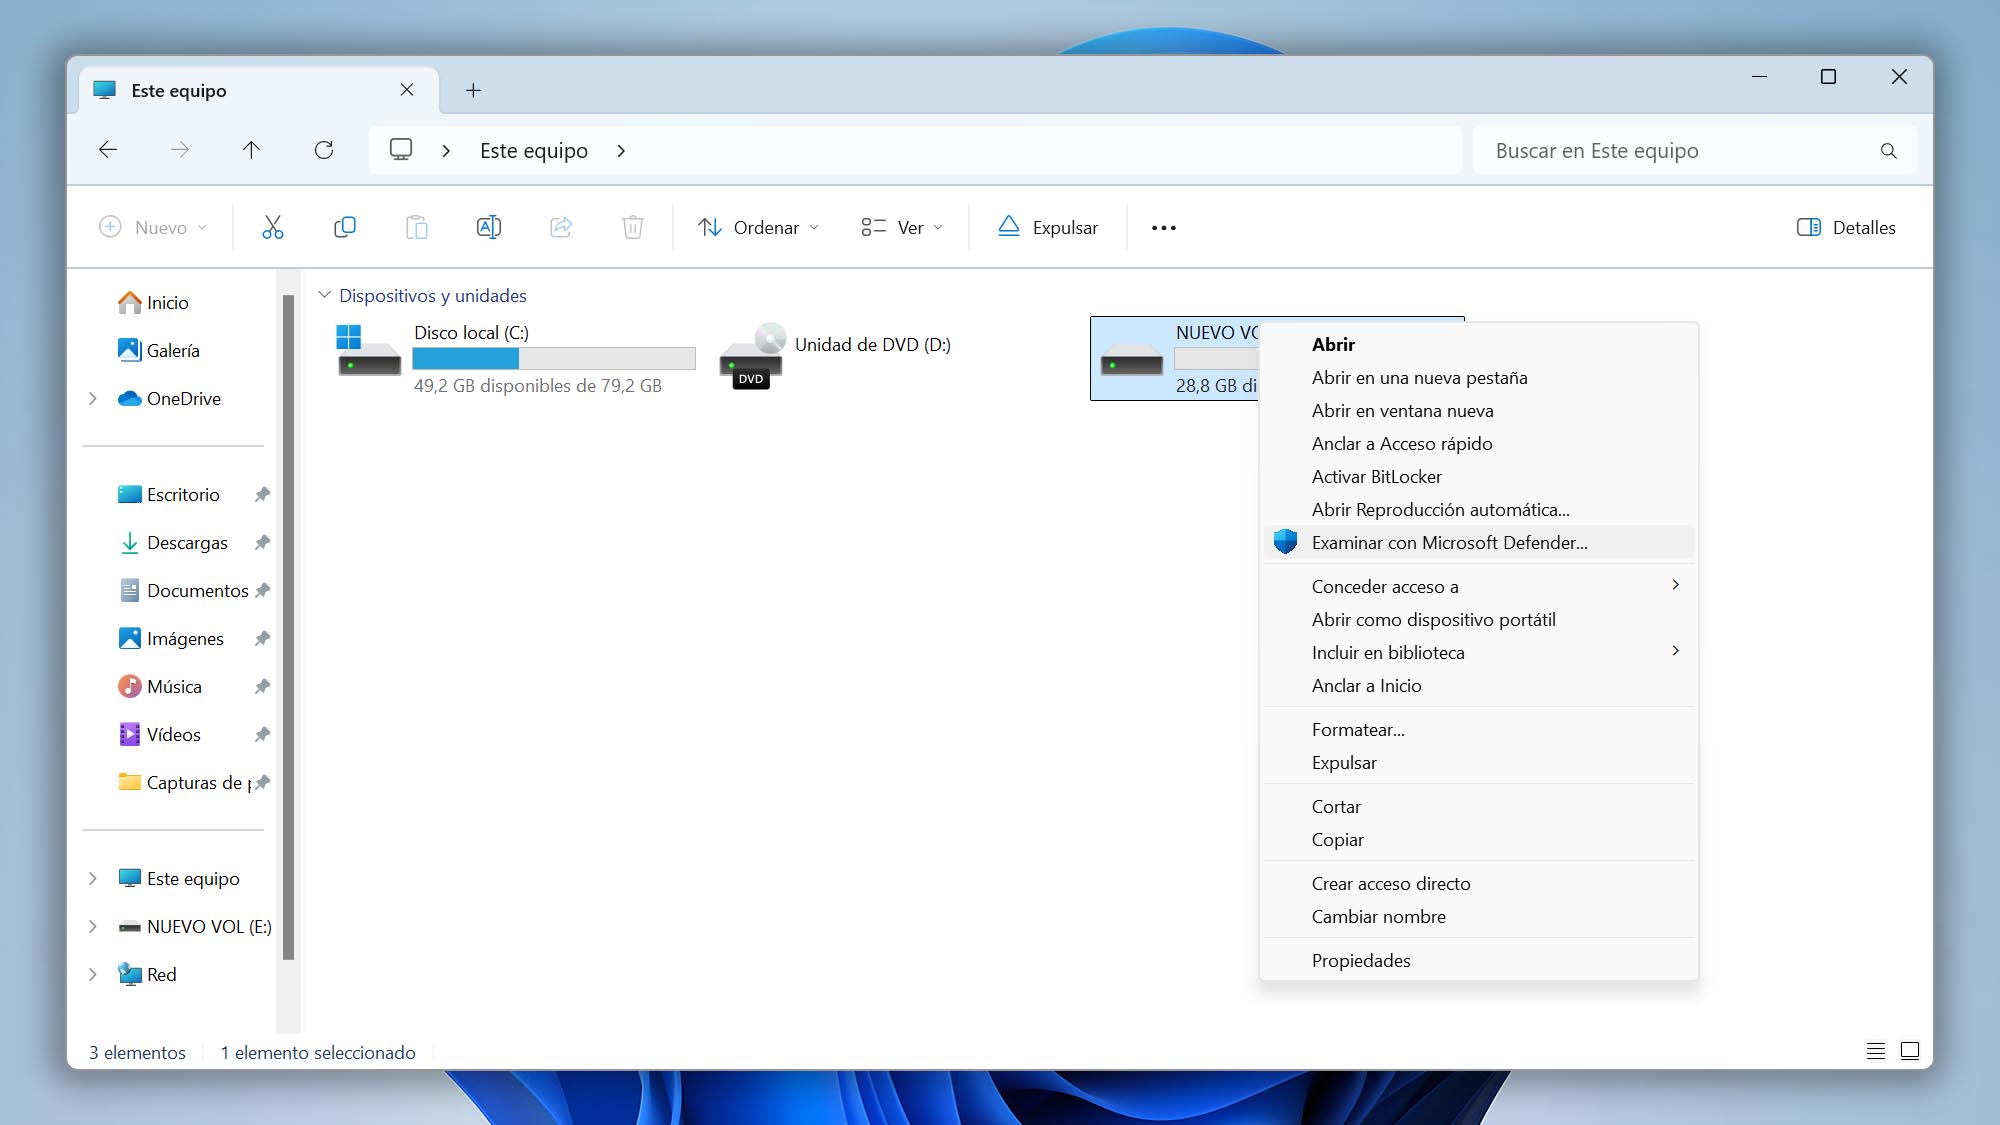Viewport: 2000px width, 1125px height.
Task: Click the Share icon in toolbar
Action: [561, 227]
